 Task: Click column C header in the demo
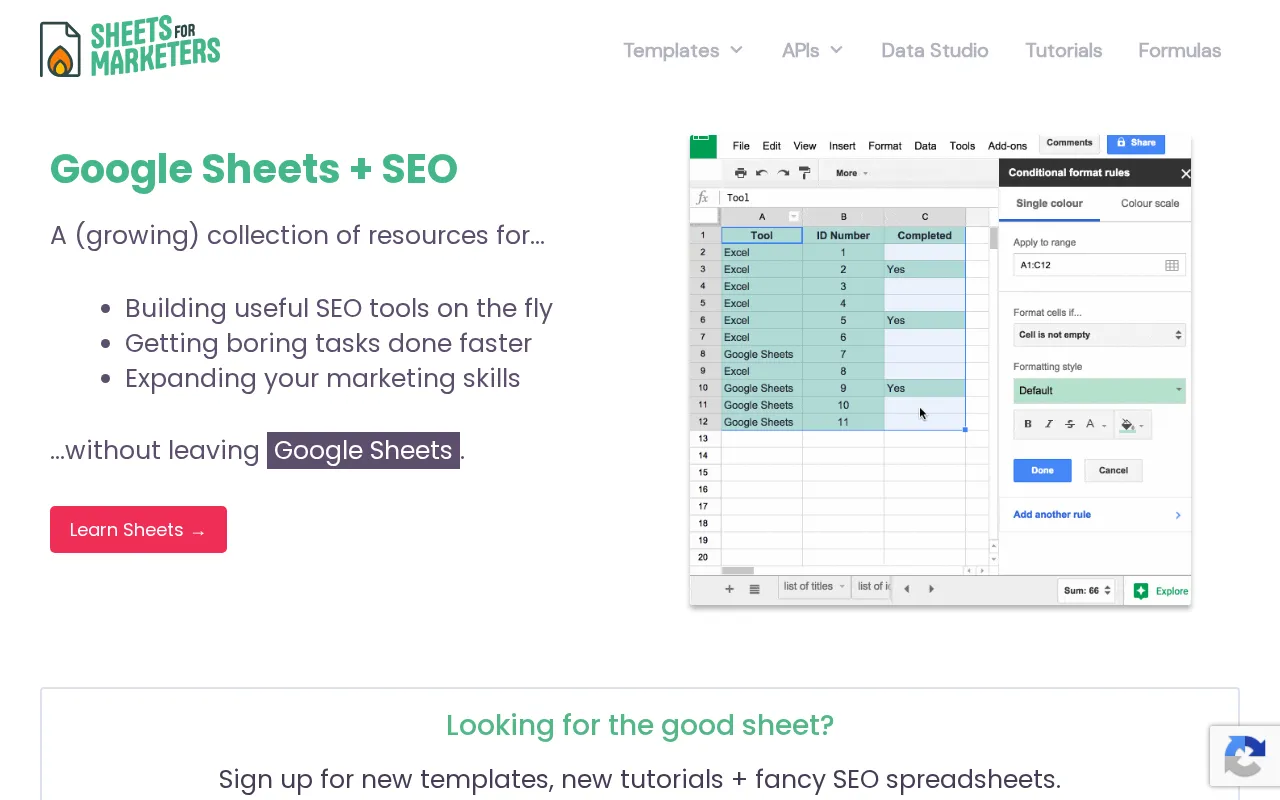(925, 217)
